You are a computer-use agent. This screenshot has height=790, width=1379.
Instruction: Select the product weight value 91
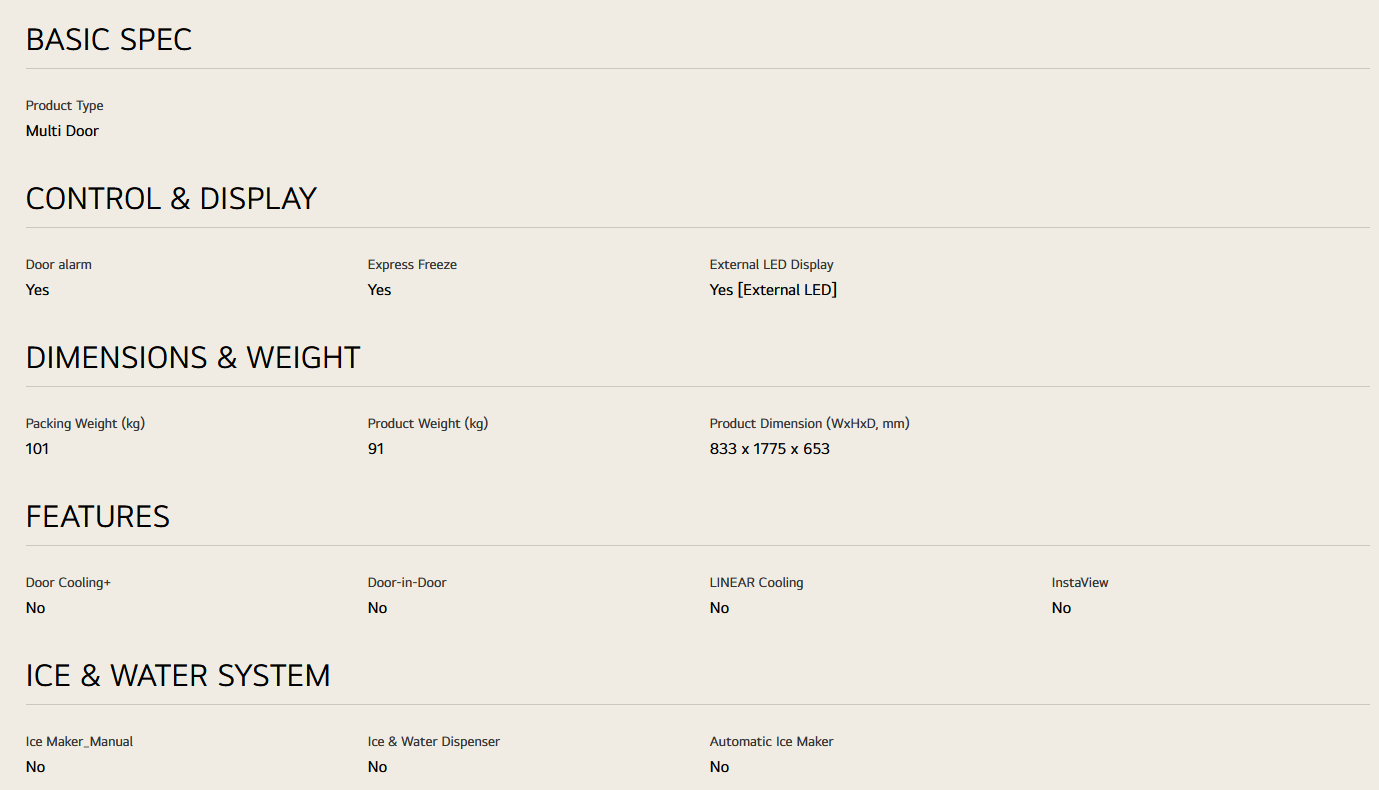click(376, 449)
